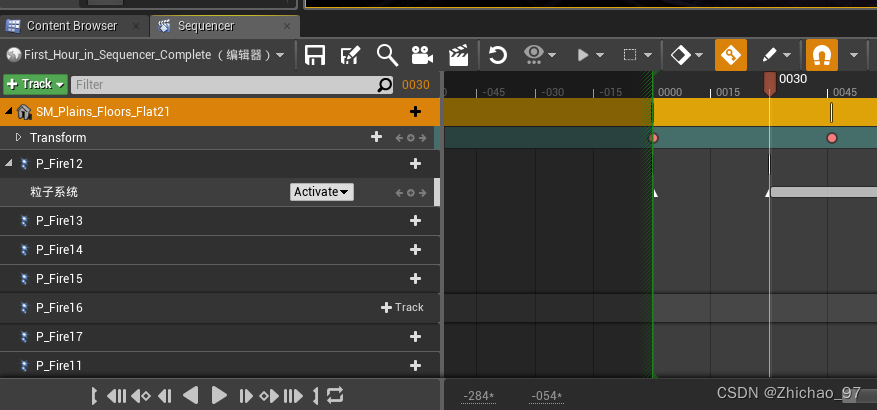The image size is (877, 410).
Task: Click the + Track button on P_Fire16
Action: pos(403,307)
